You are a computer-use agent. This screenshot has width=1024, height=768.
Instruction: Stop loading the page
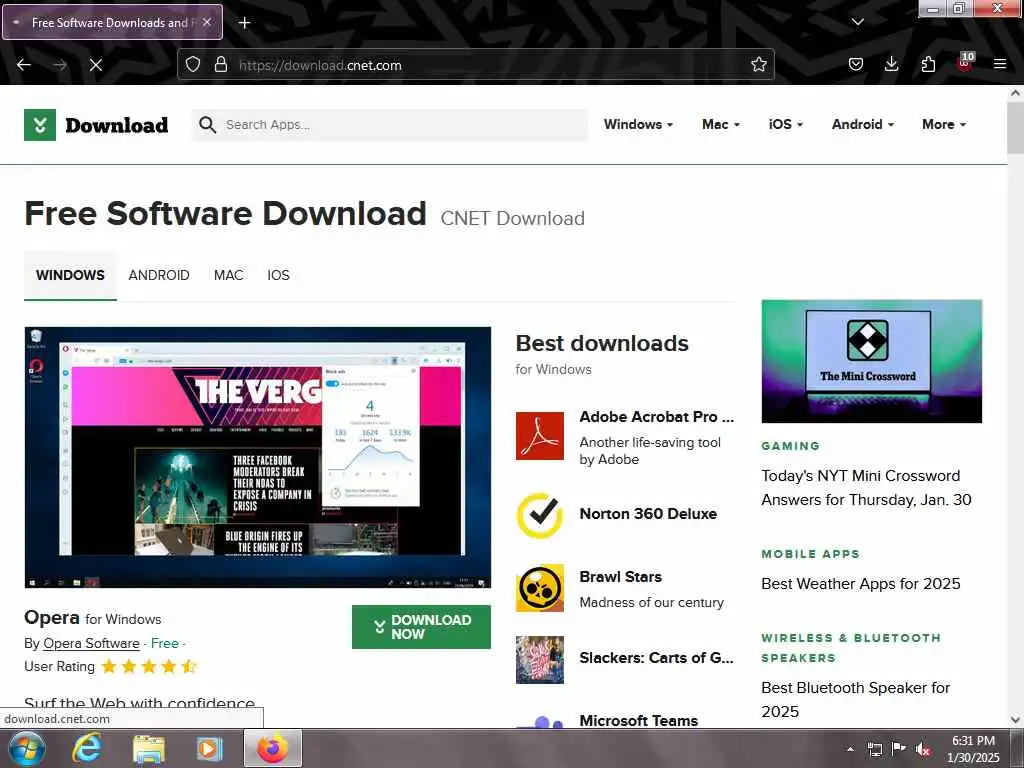click(x=95, y=65)
